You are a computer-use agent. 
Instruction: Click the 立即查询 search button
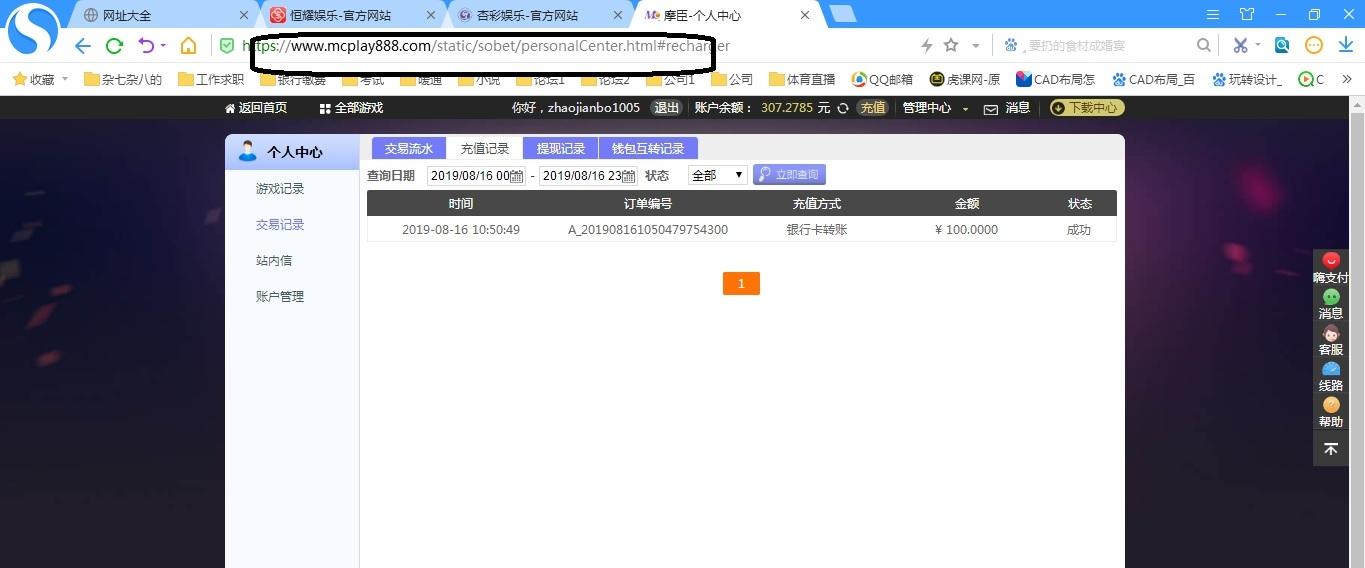click(789, 175)
